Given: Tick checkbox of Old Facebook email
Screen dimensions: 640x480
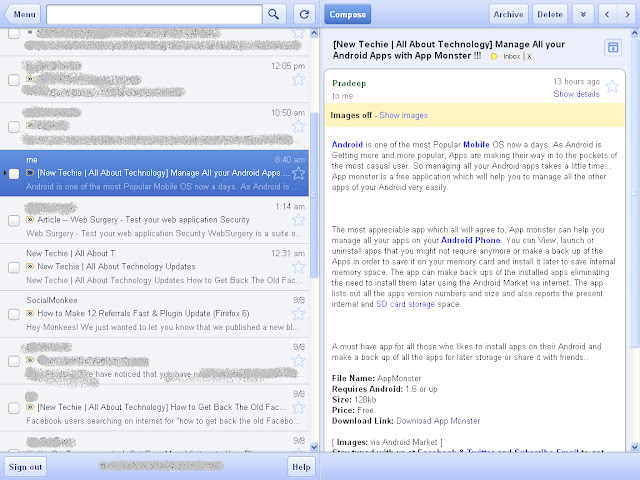Looking at the screenshot, I should click(x=14, y=408).
